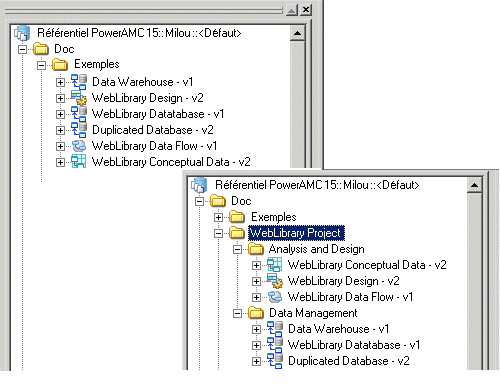The image size is (500, 387).
Task: Select 'WebLibrary Datatabase - v1' label in the left window
Action: click(158, 114)
